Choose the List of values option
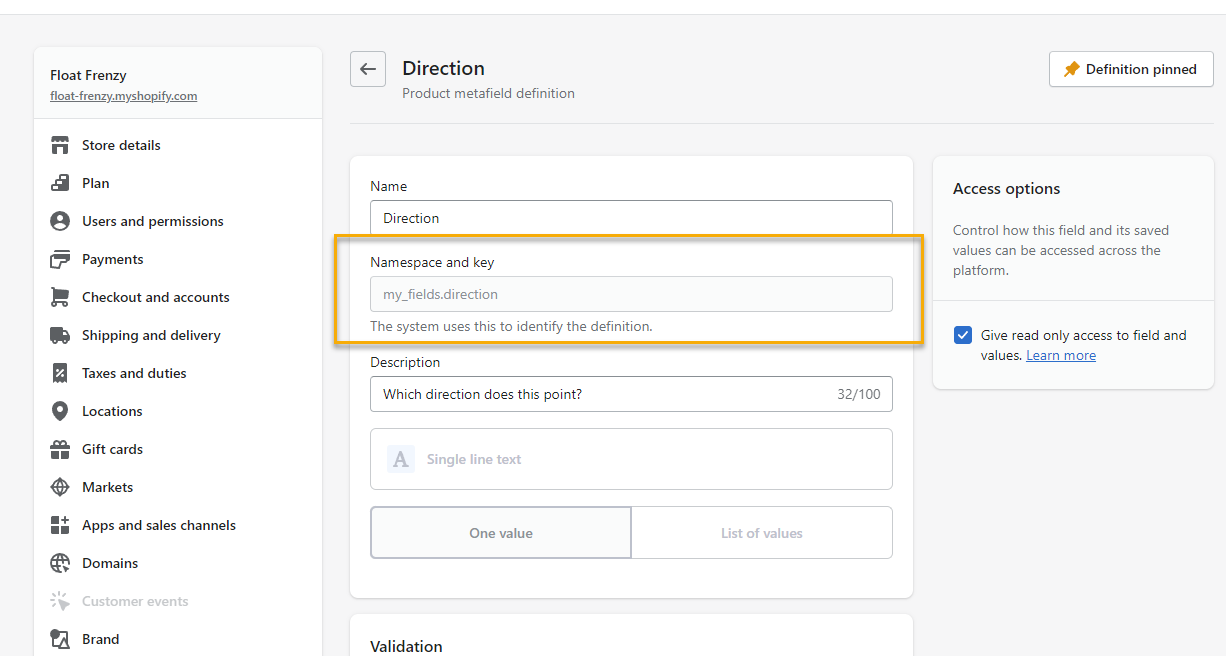This screenshot has width=1226, height=656. point(761,533)
